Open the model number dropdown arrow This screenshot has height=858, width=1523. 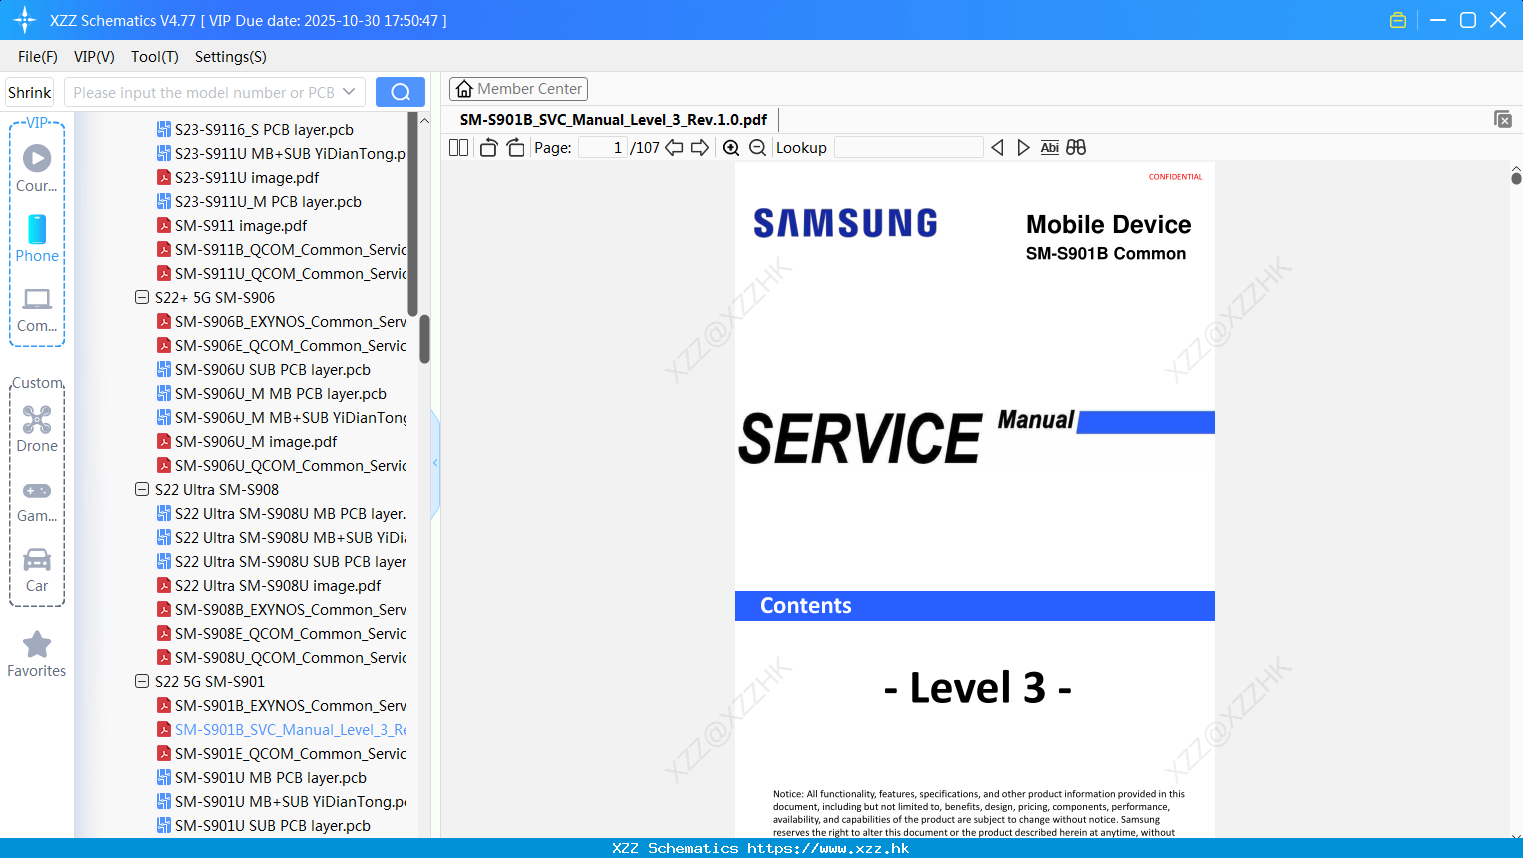(x=349, y=92)
